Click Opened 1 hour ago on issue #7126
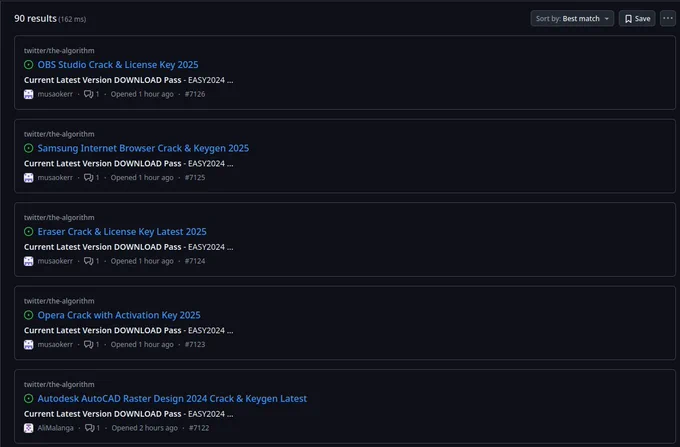The width and height of the screenshot is (680, 447). pos(142,94)
